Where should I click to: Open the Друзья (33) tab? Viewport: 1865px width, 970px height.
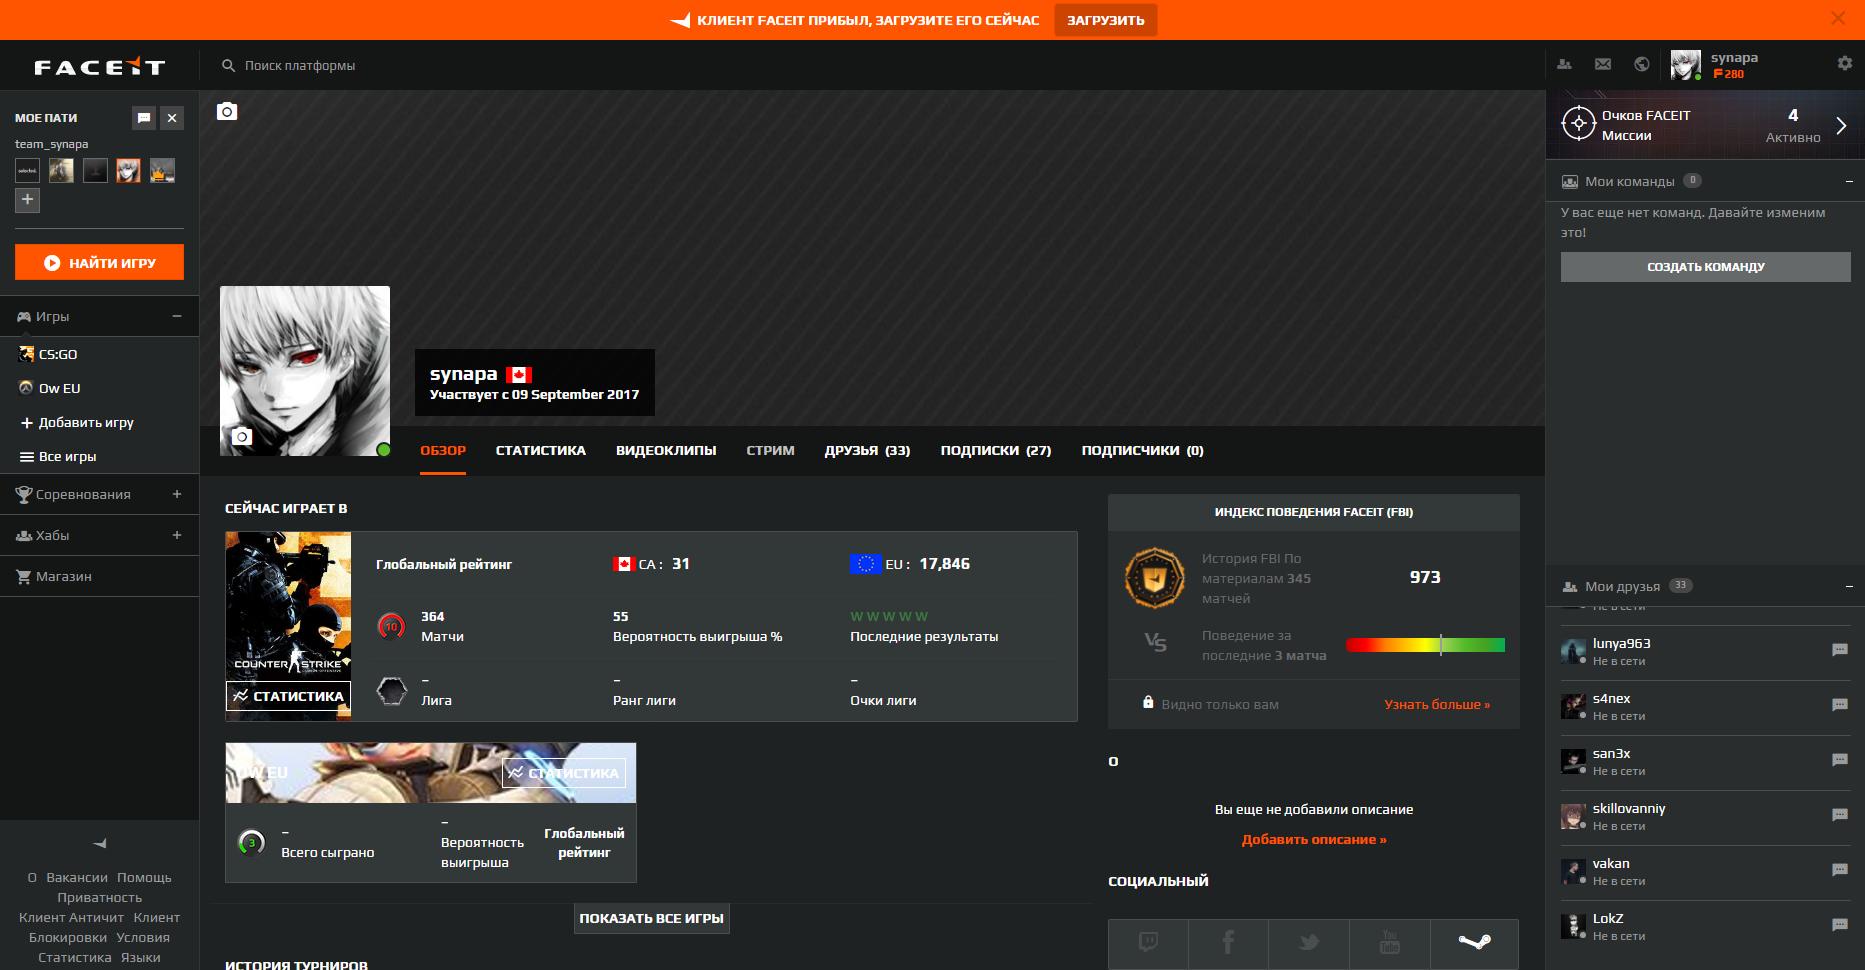(867, 450)
